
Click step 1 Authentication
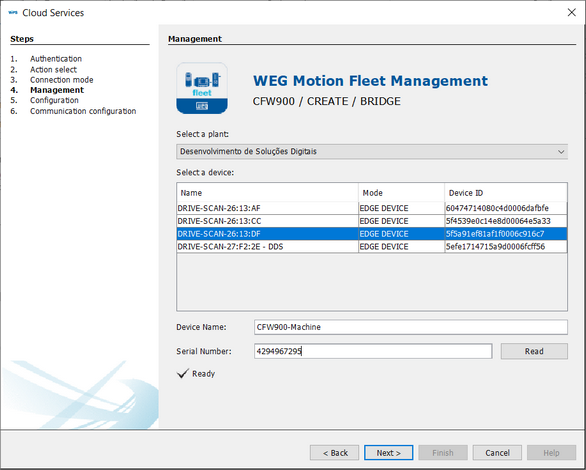pos(56,59)
